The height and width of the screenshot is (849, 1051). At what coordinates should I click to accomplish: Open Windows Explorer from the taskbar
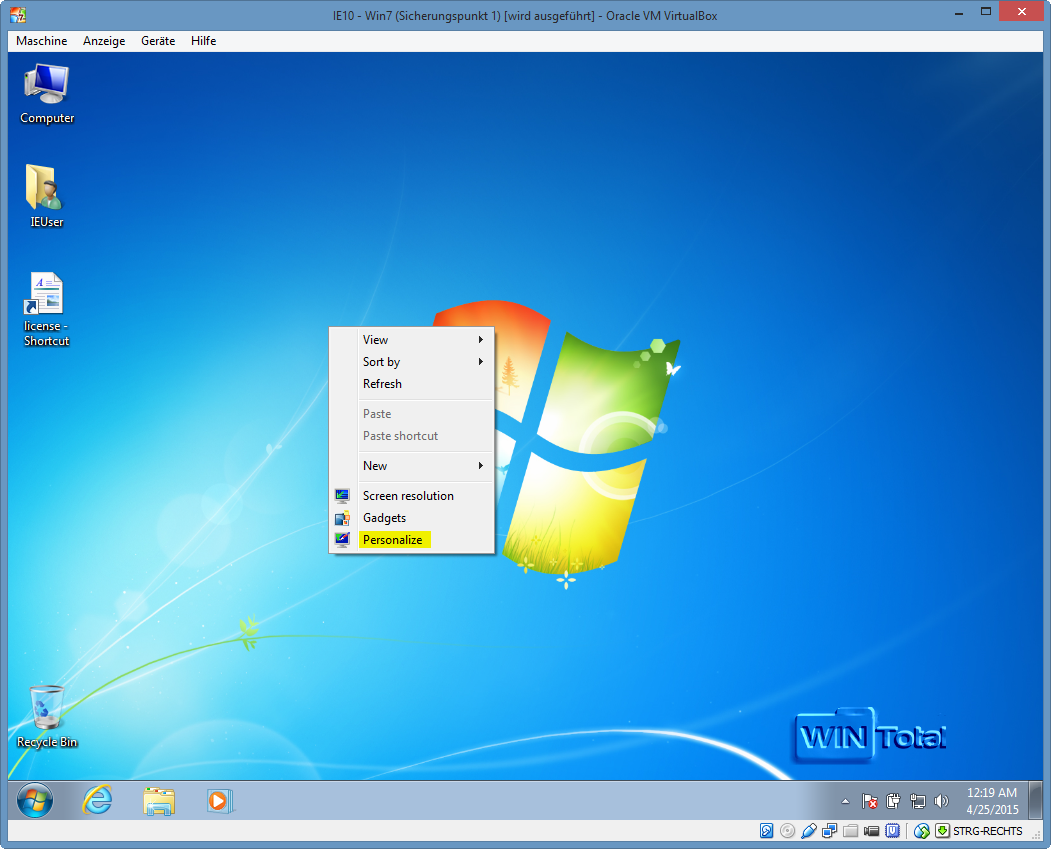159,801
